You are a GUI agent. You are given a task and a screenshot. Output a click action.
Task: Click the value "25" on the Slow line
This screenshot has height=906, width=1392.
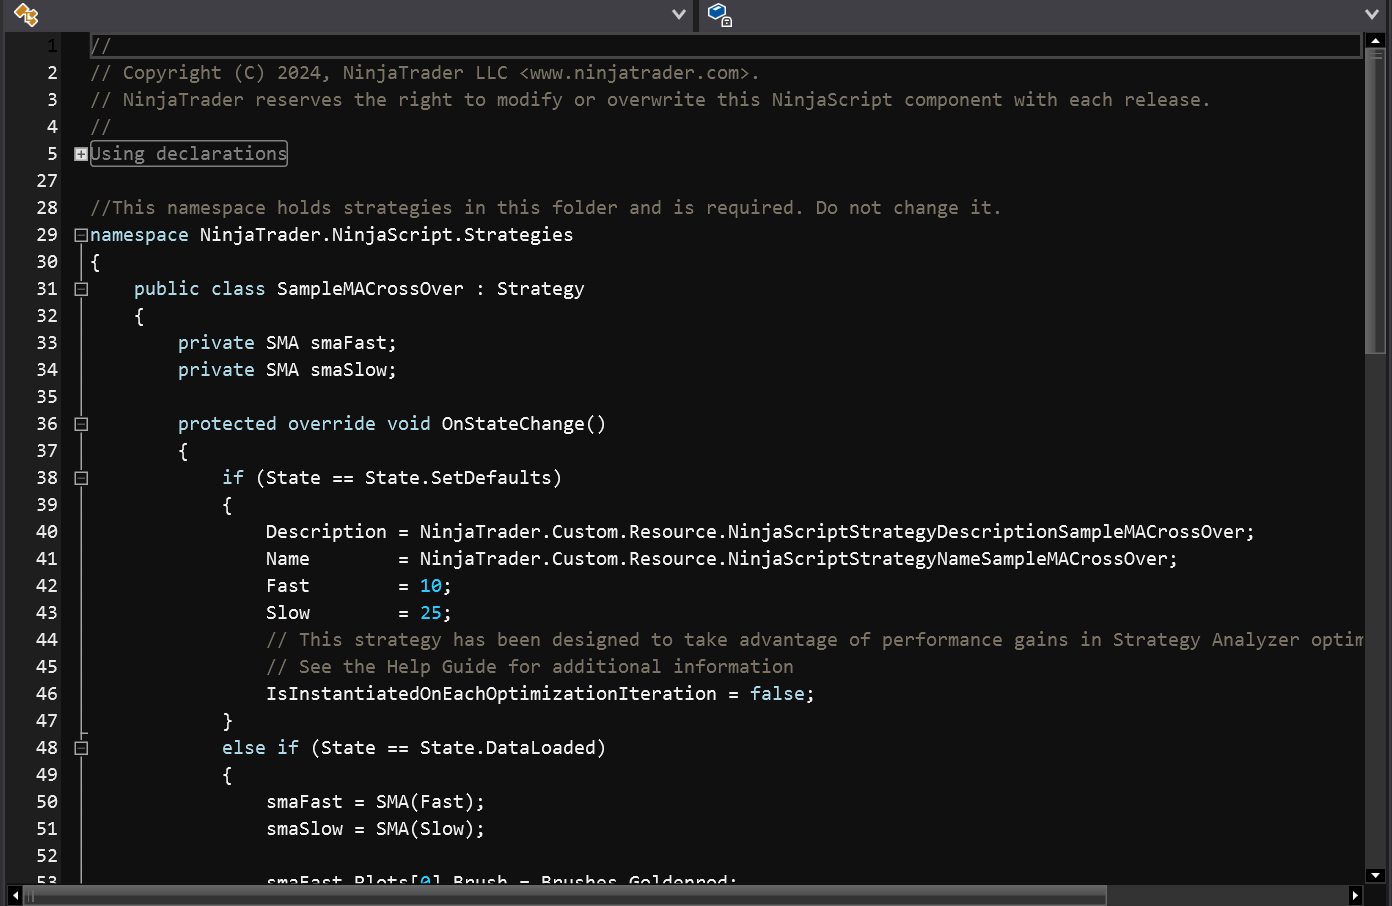coord(431,613)
